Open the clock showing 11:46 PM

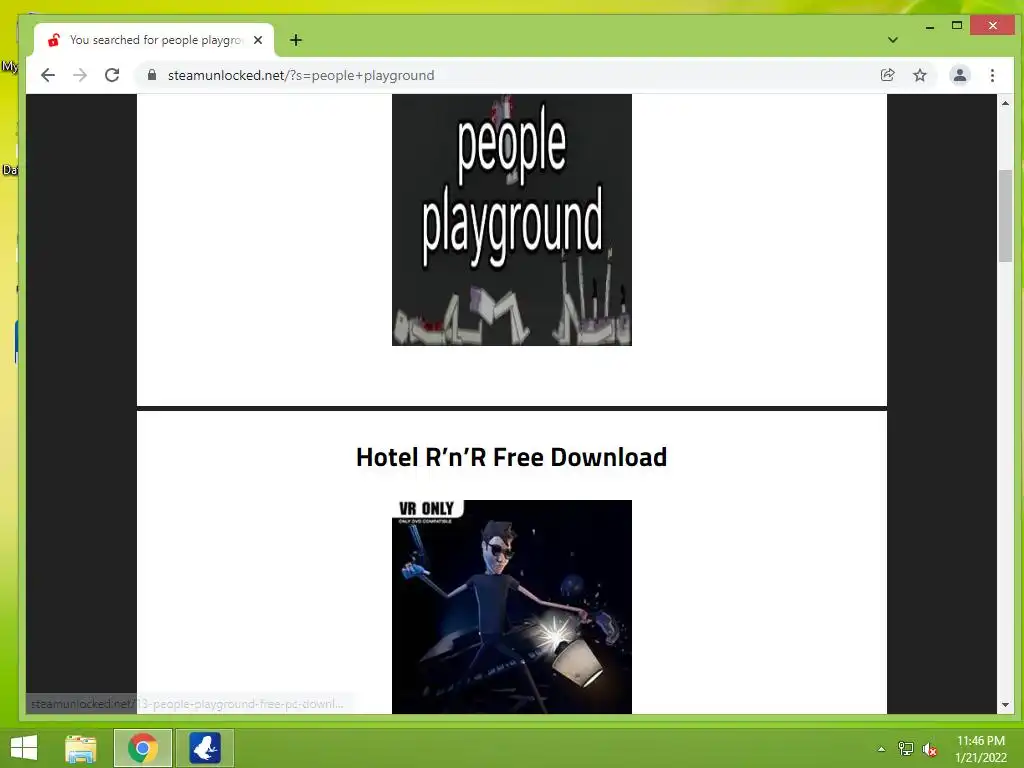pos(980,748)
